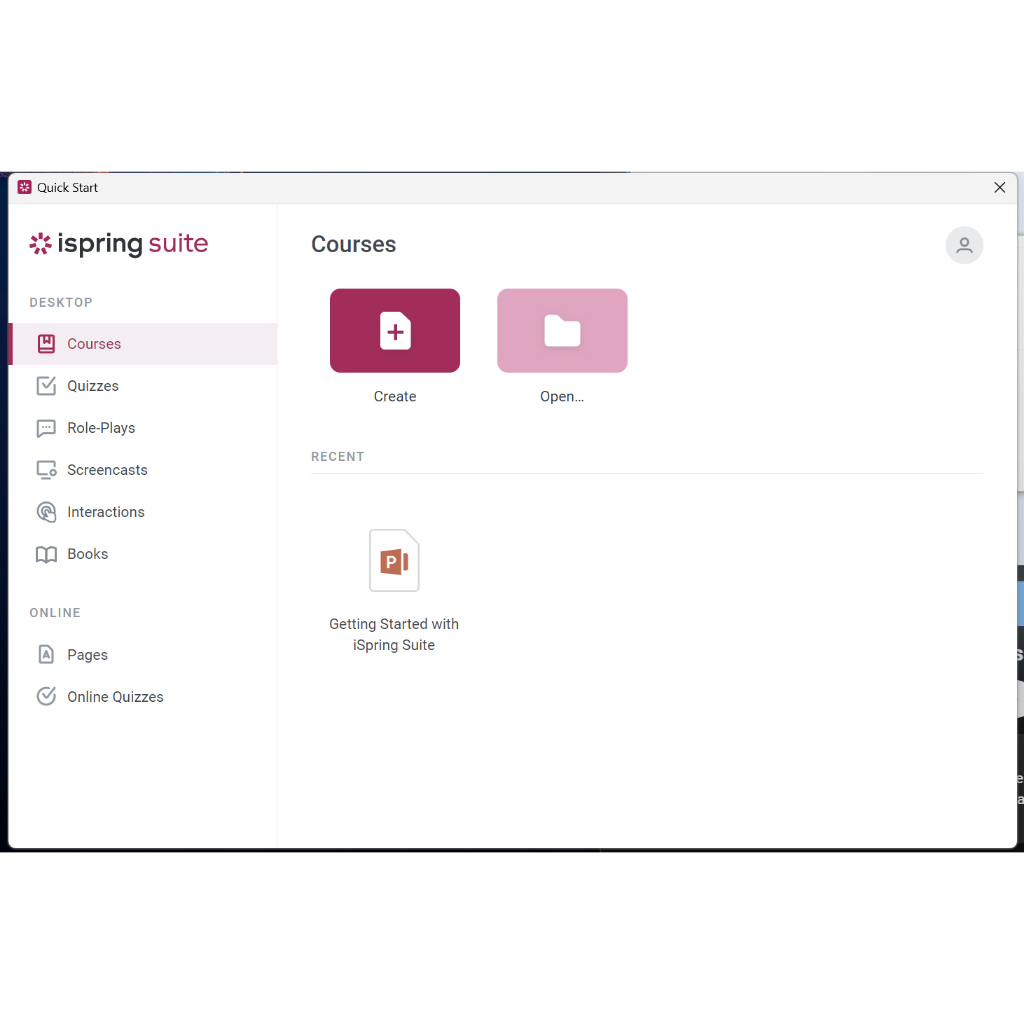Click the iSpring Suite logo
This screenshot has width=1024, height=1024.
119,244
